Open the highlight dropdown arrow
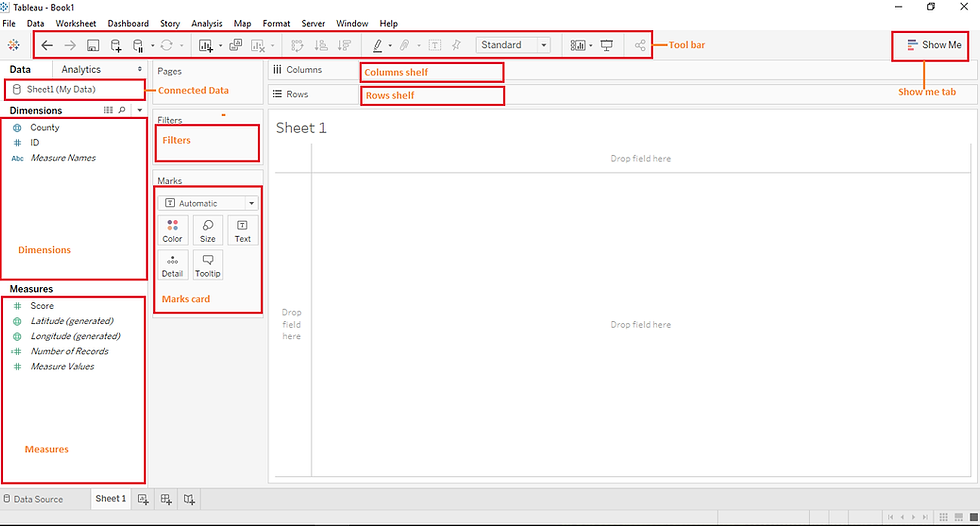Viewport: 980px width, 526px height. click(x=390, y=46)
